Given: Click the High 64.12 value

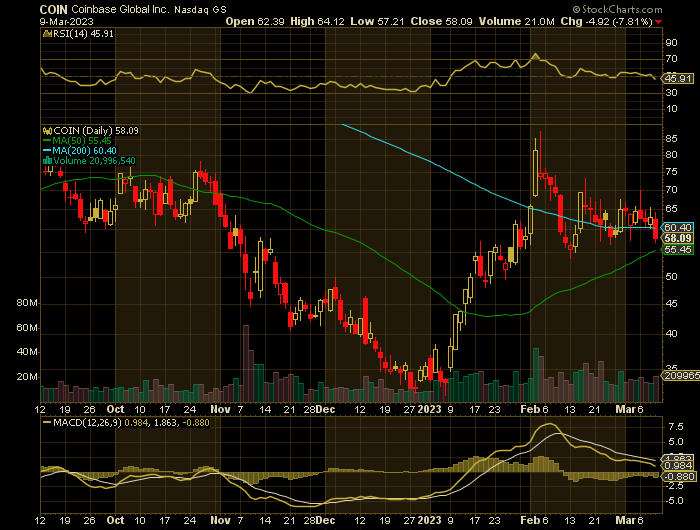Looking at the screenshot, I should pyautogui.click(x=317, y=21).
